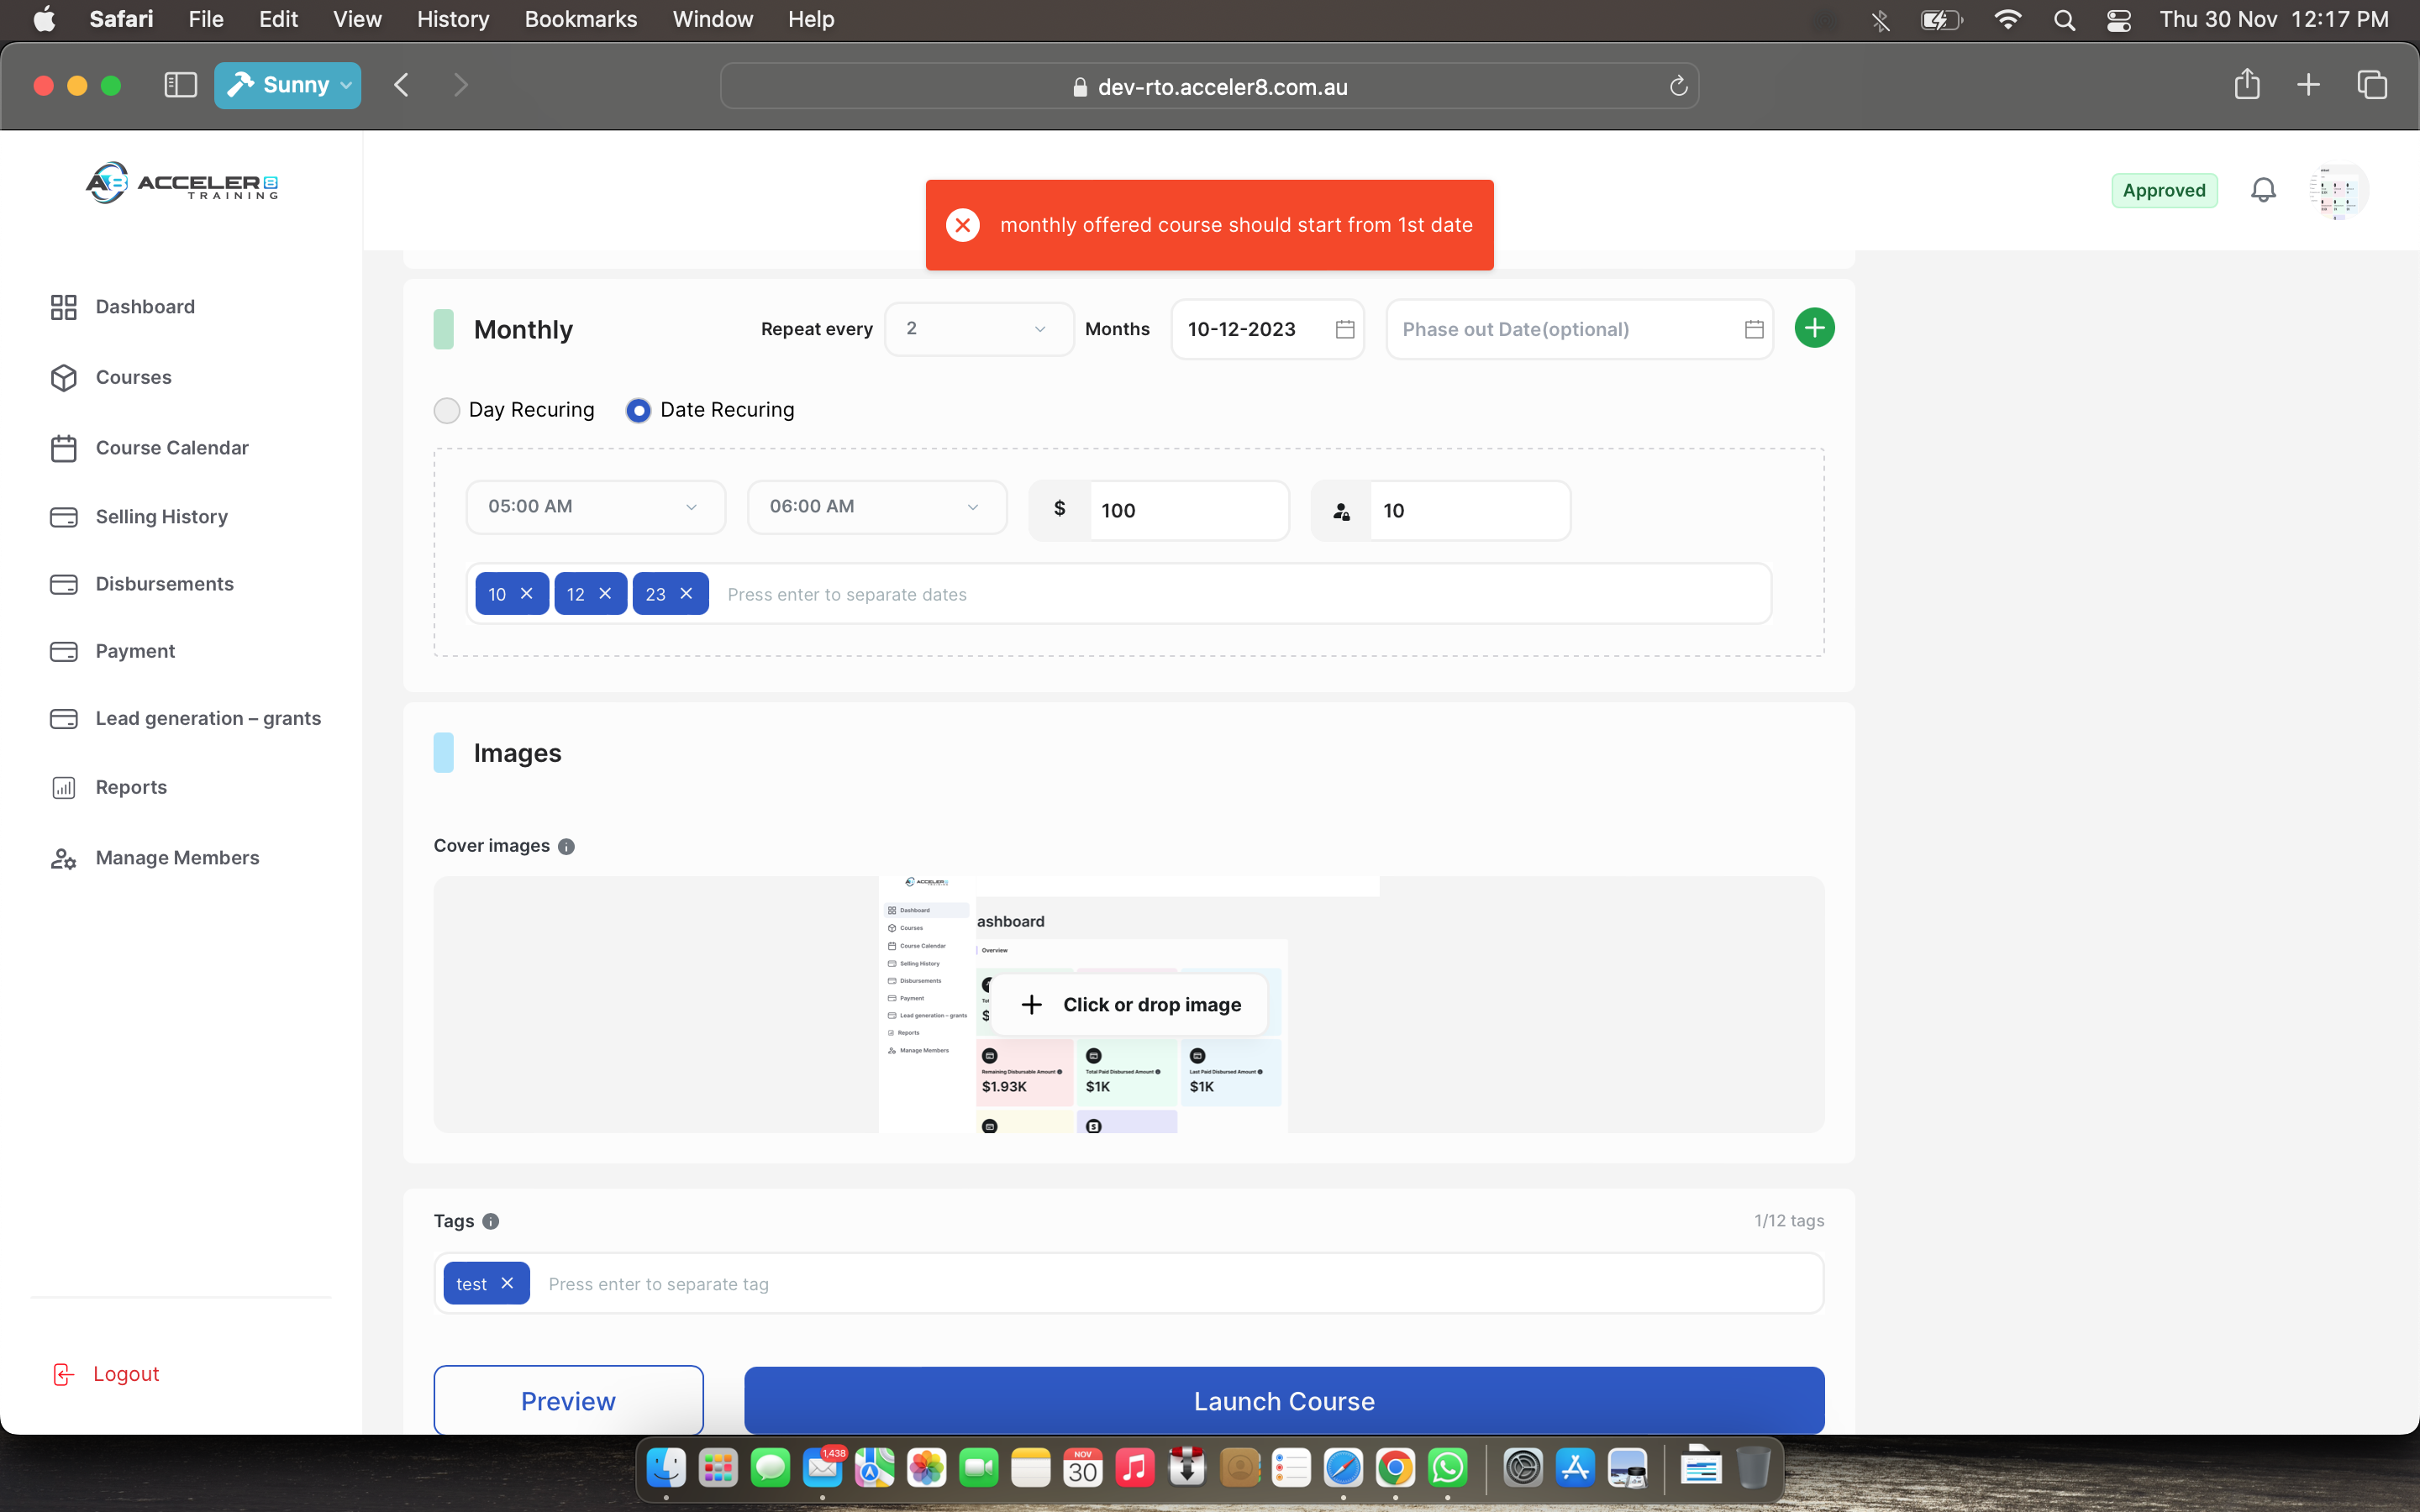
Task: Open the Sunny profile dropdown in Safari
Action: (287, 85)
